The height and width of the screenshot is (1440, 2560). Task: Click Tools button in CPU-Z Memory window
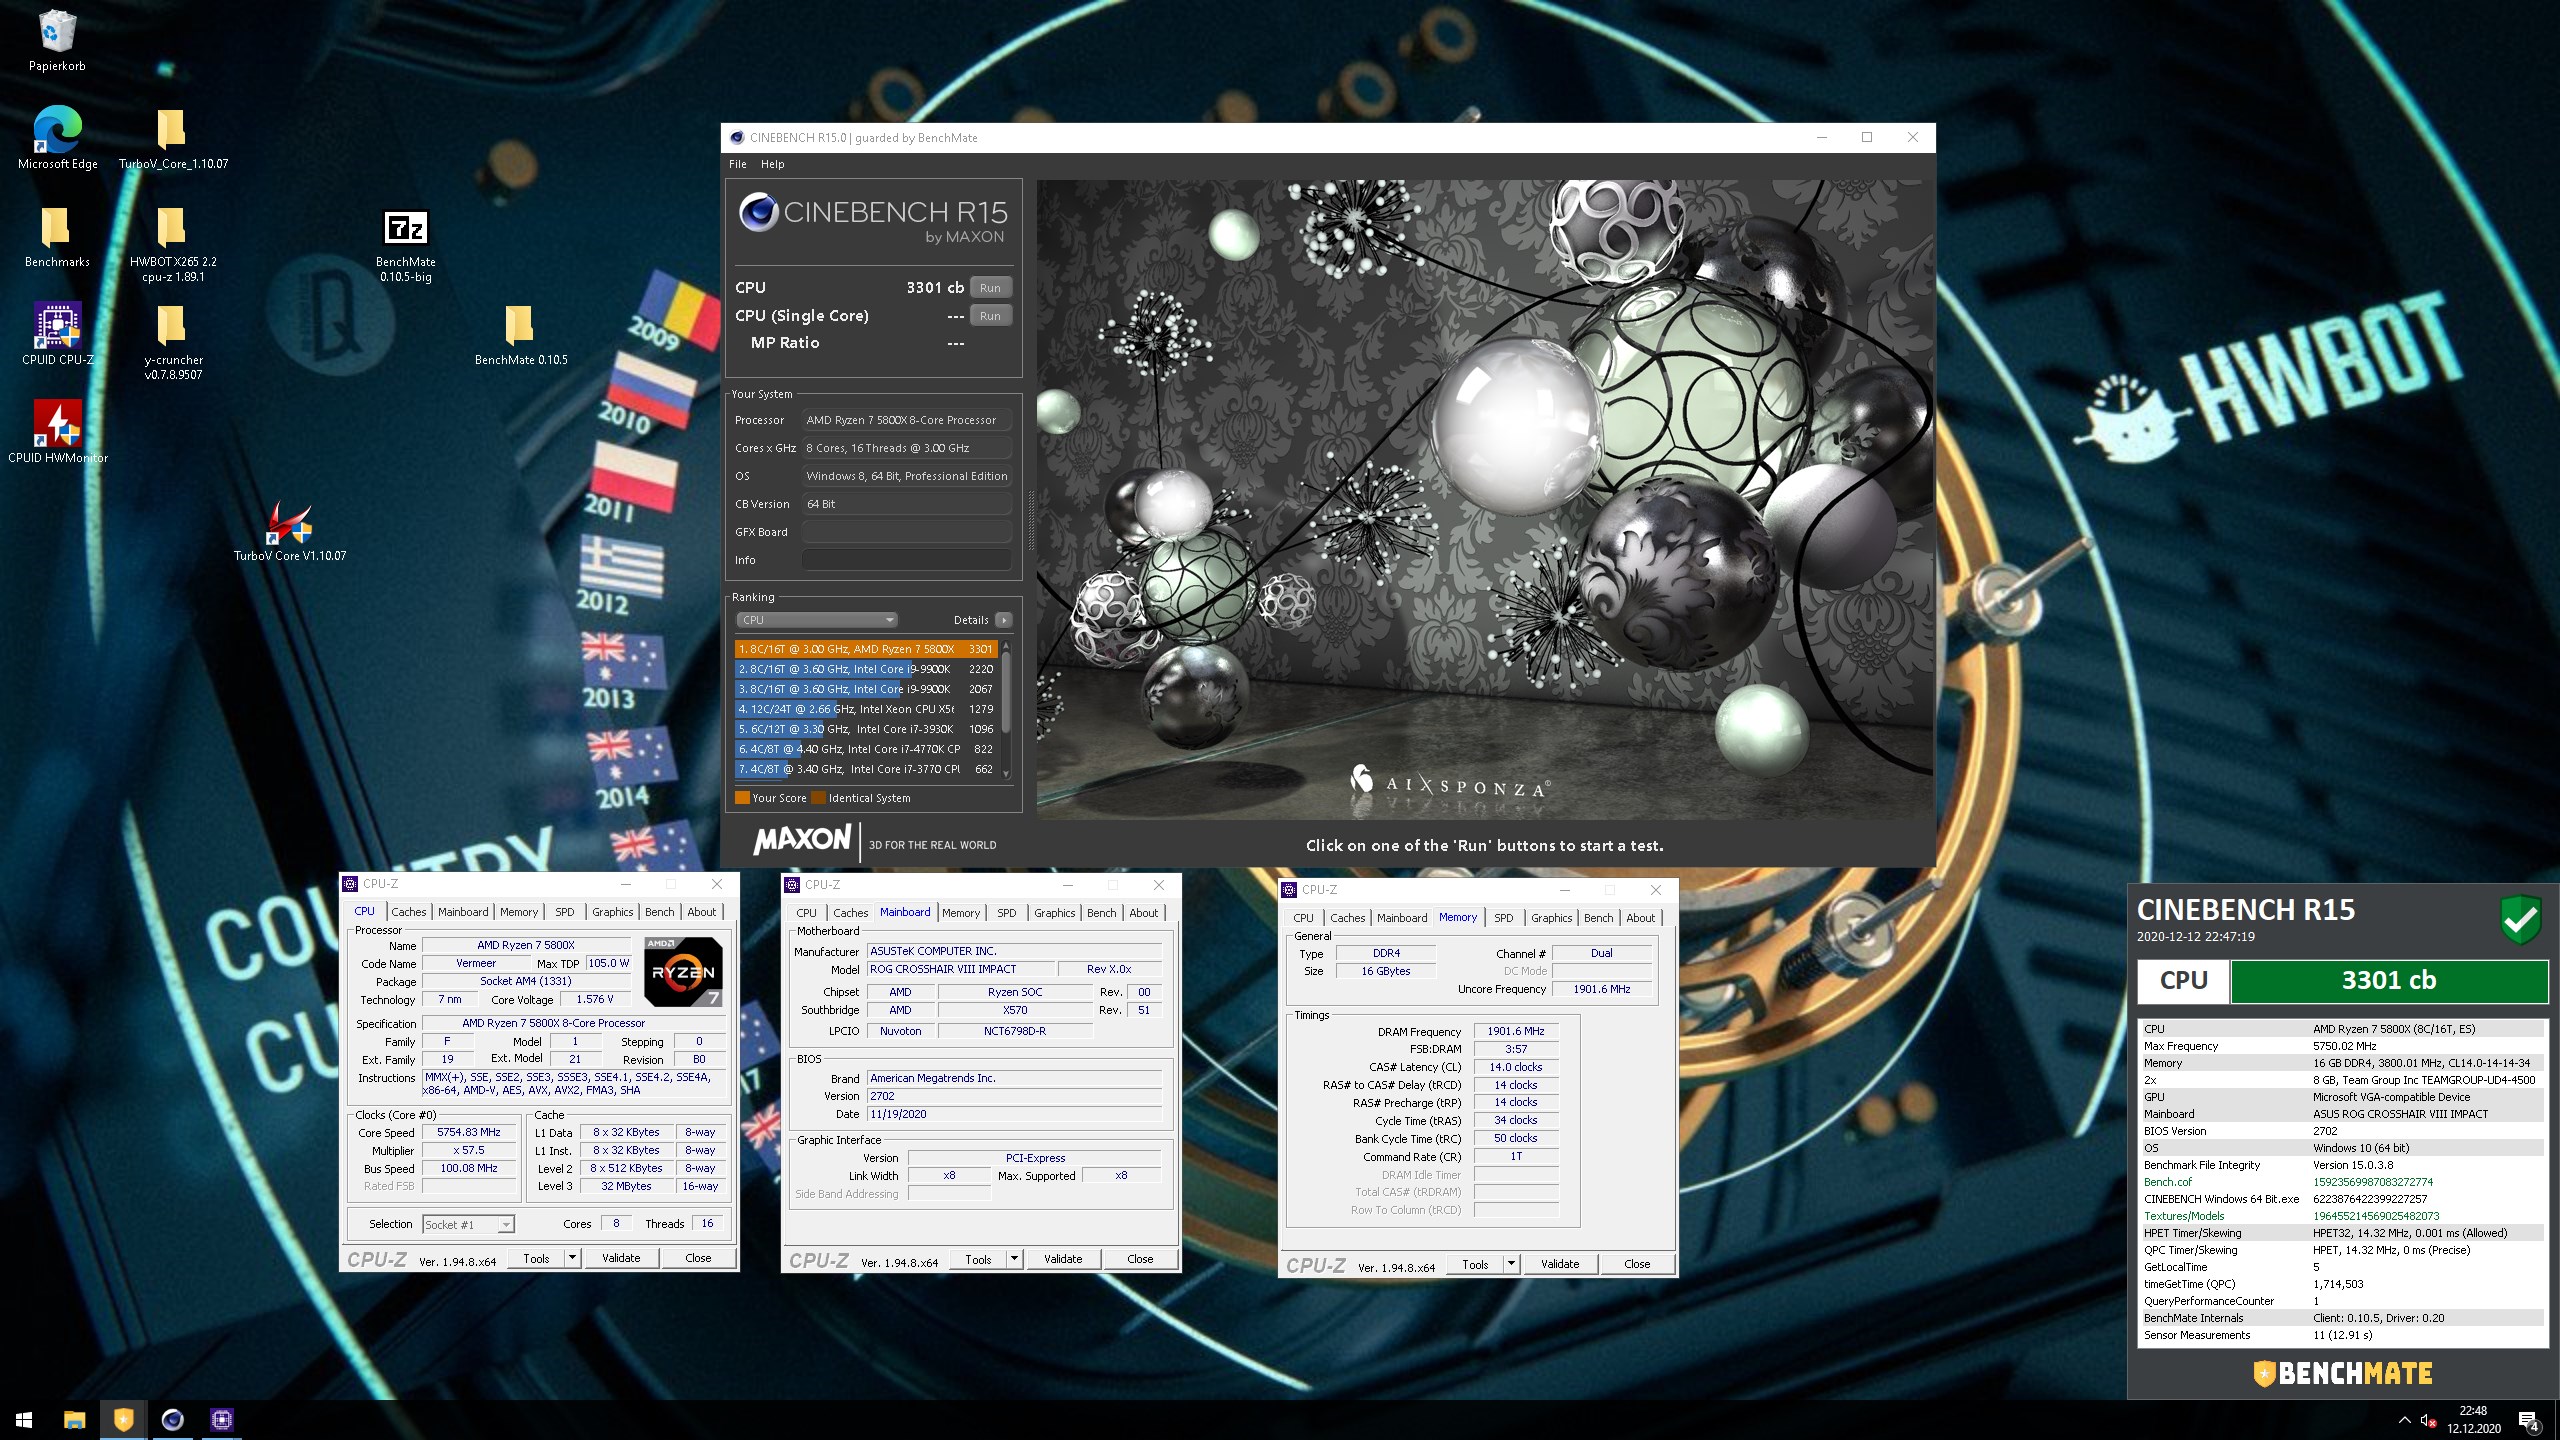click(x=1475, y=1264)
